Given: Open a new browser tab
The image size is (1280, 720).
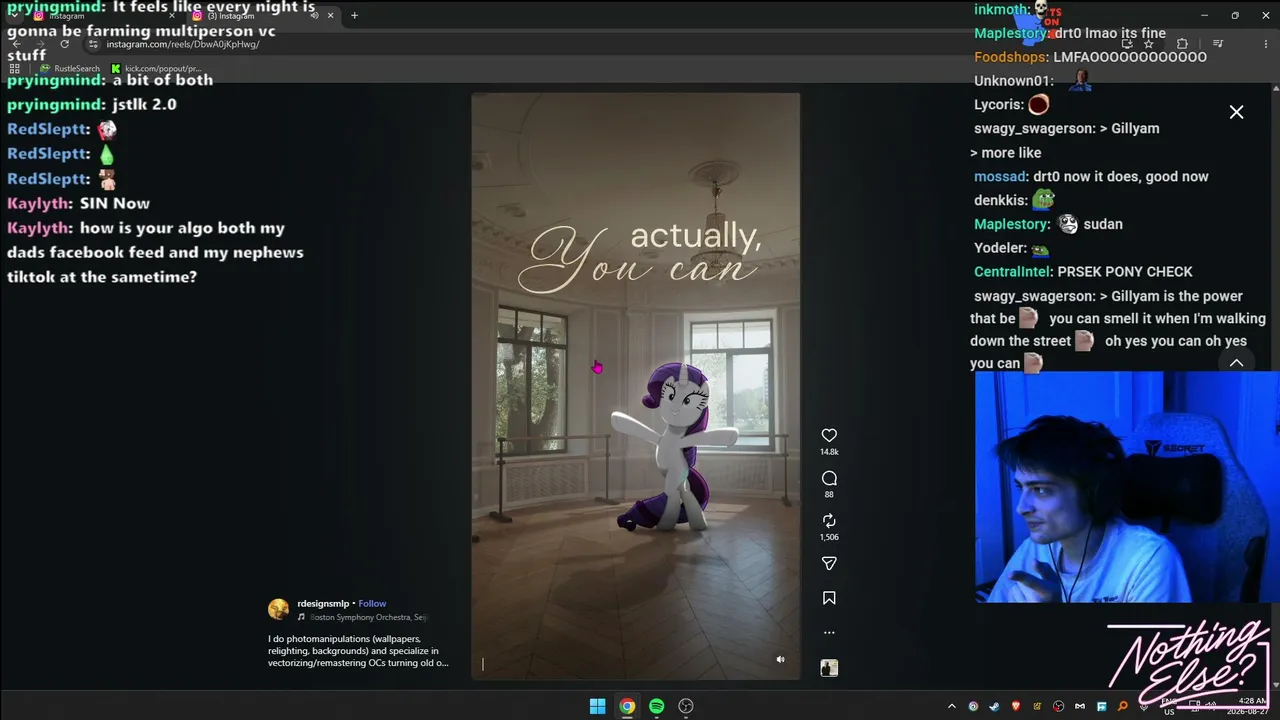Looking at the screenshot, I should 354,16.
